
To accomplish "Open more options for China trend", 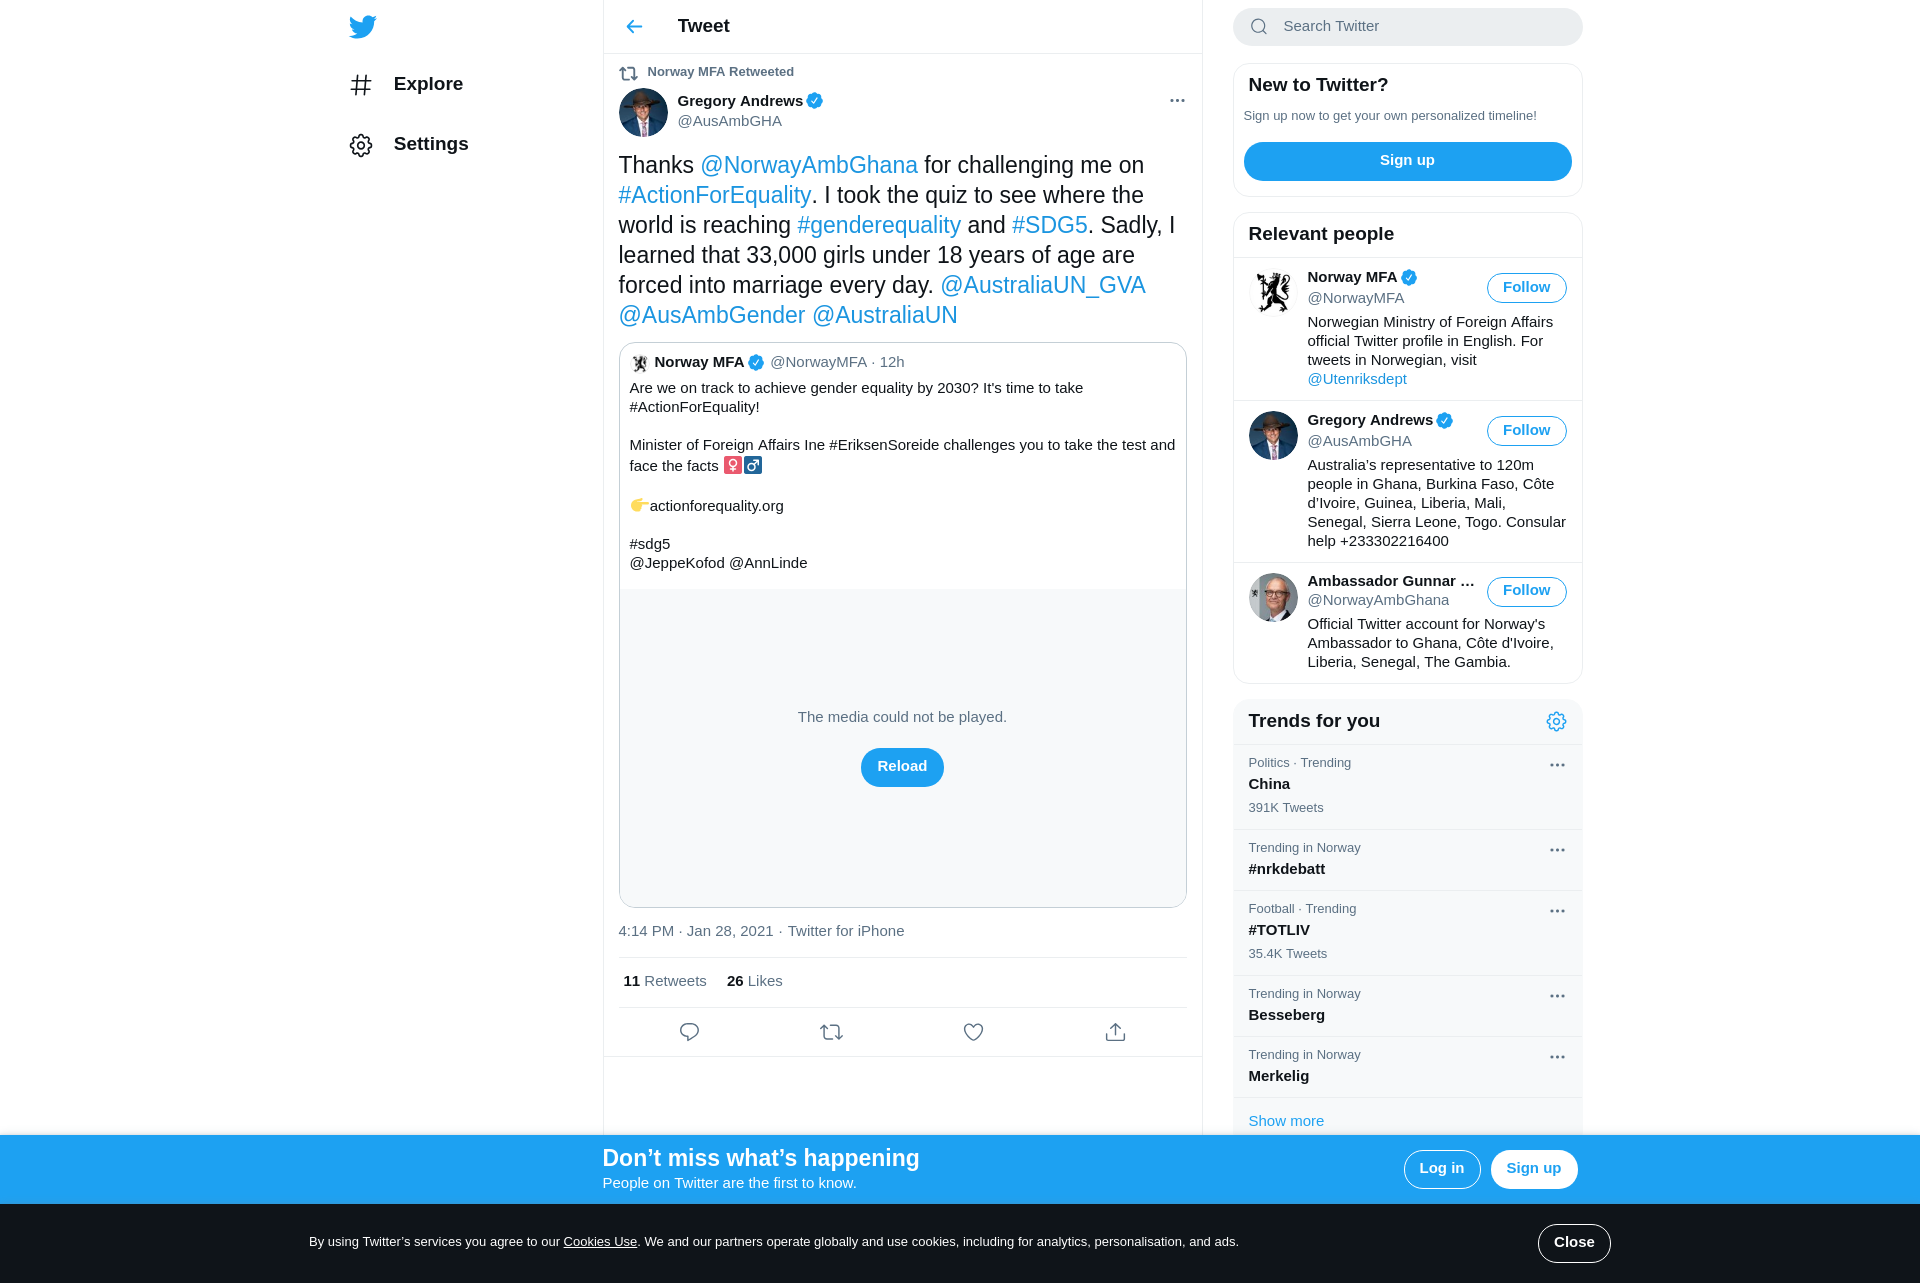I will click(x=1557, y=765).
